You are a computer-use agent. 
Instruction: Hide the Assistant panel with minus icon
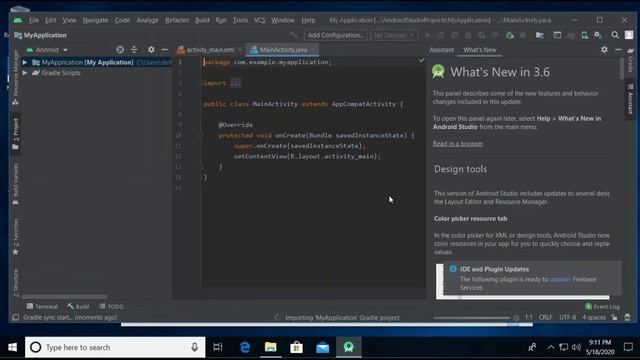tap(618, 49)
